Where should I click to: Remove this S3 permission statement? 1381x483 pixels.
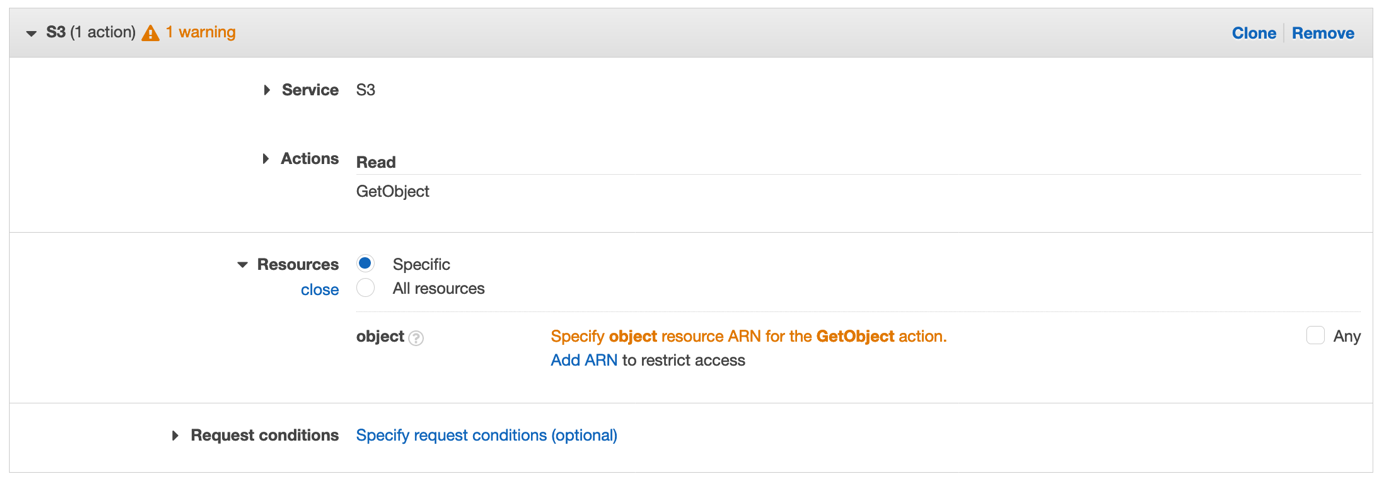tap(1322, 33)
